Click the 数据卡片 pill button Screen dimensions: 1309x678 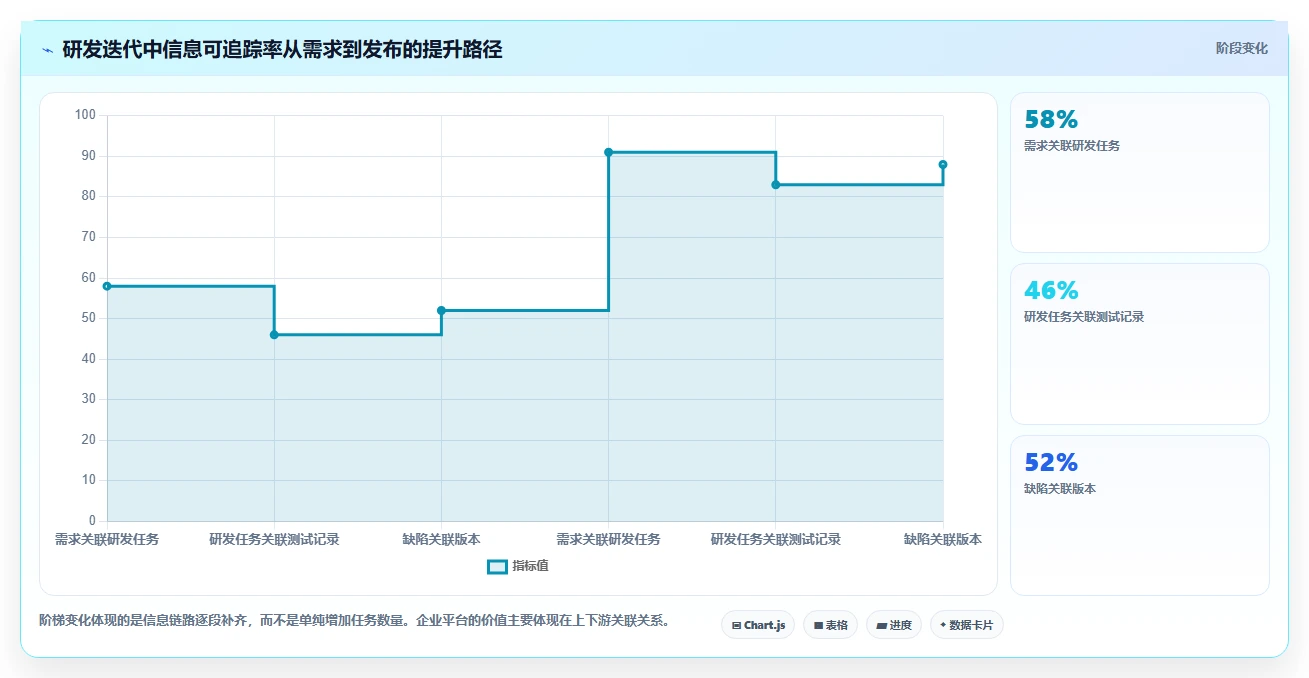click(x=966, y=625)
